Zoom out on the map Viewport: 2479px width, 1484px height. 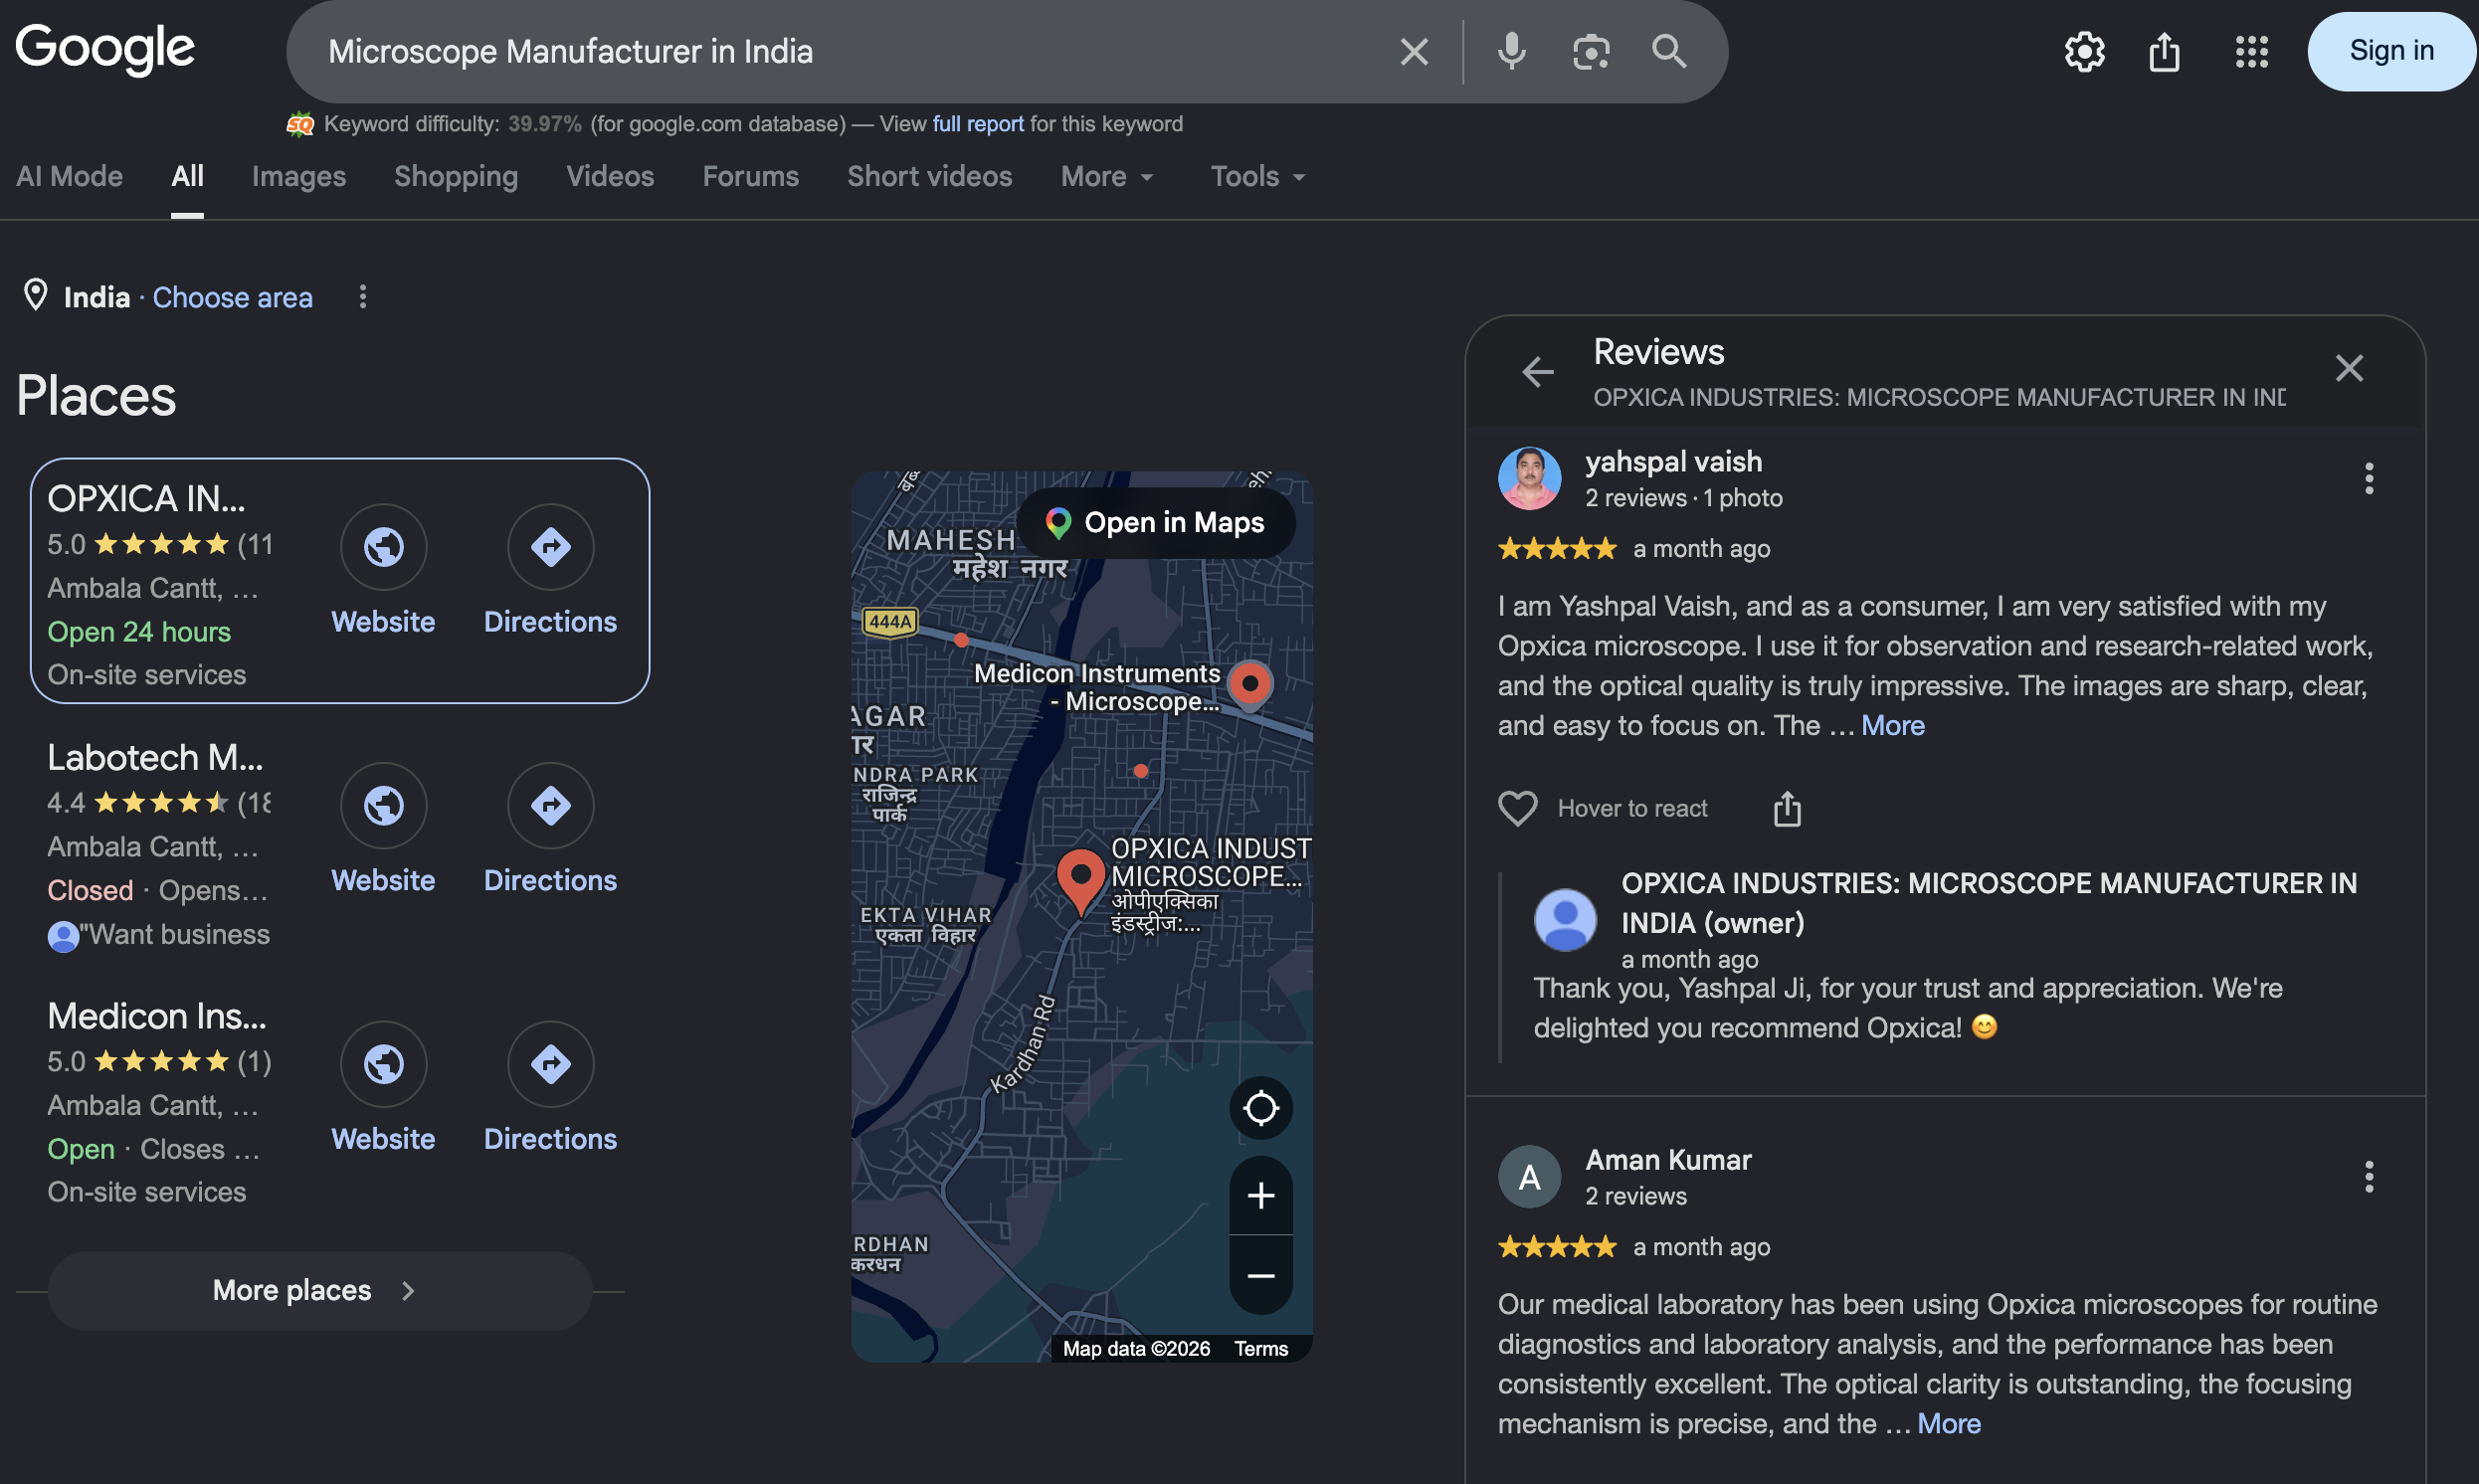[x=1260, y=1276]
